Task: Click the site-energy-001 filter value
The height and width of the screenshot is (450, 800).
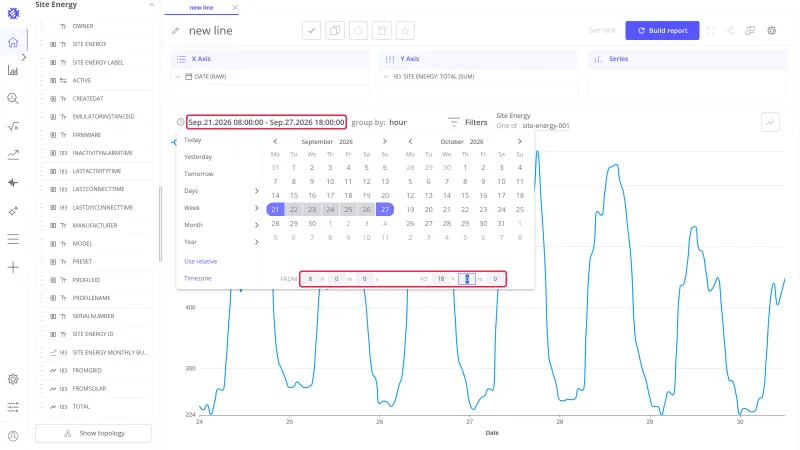Action: coord(545,126)
